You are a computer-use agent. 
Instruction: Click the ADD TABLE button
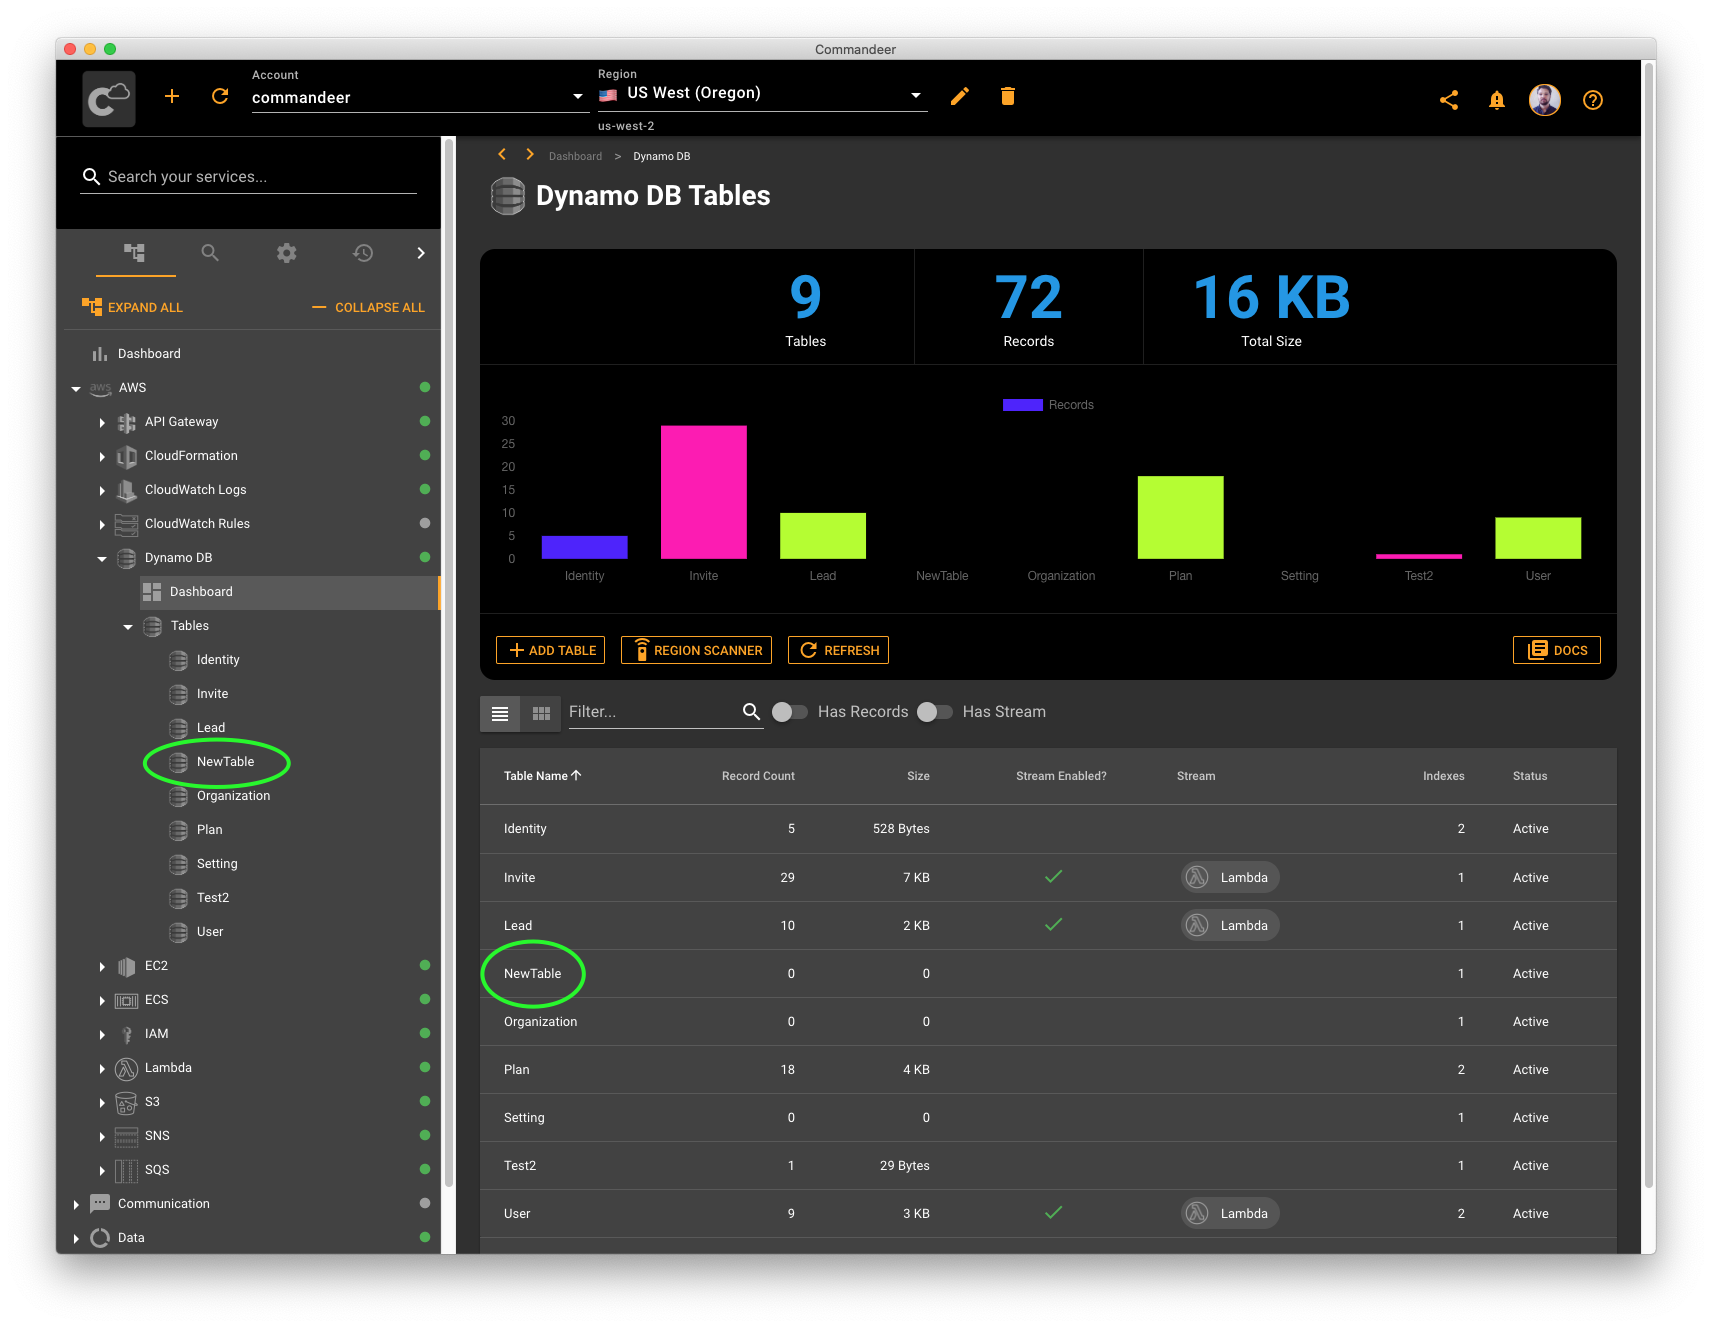(x=551, y=650)
